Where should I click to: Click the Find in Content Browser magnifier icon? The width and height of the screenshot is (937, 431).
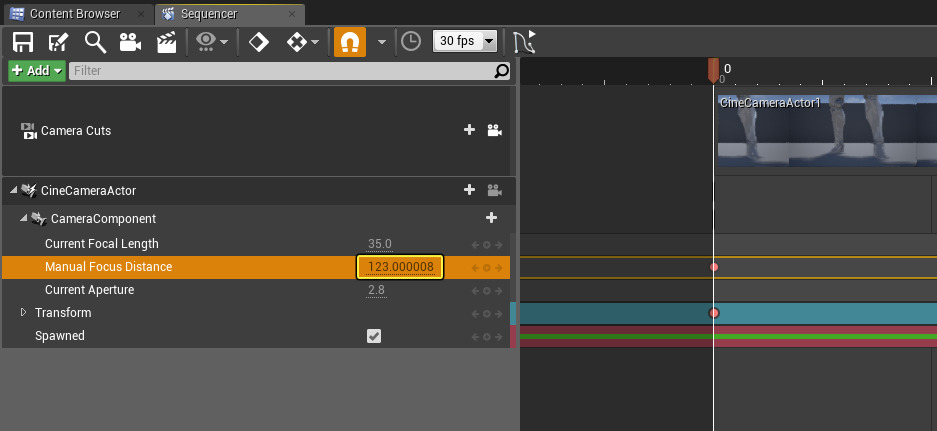(x=95, y=42)
